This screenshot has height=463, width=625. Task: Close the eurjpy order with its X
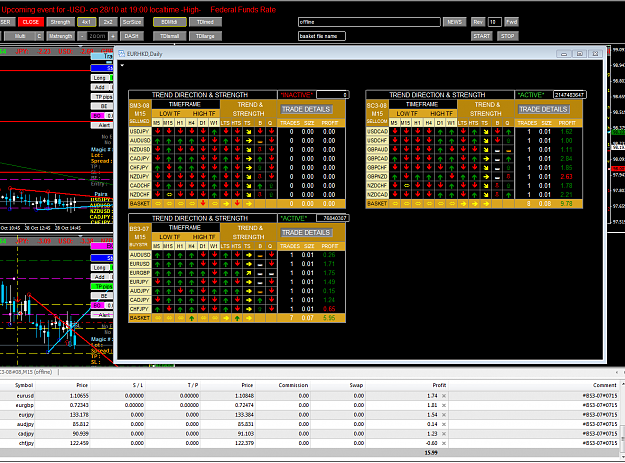coord(444,415)
